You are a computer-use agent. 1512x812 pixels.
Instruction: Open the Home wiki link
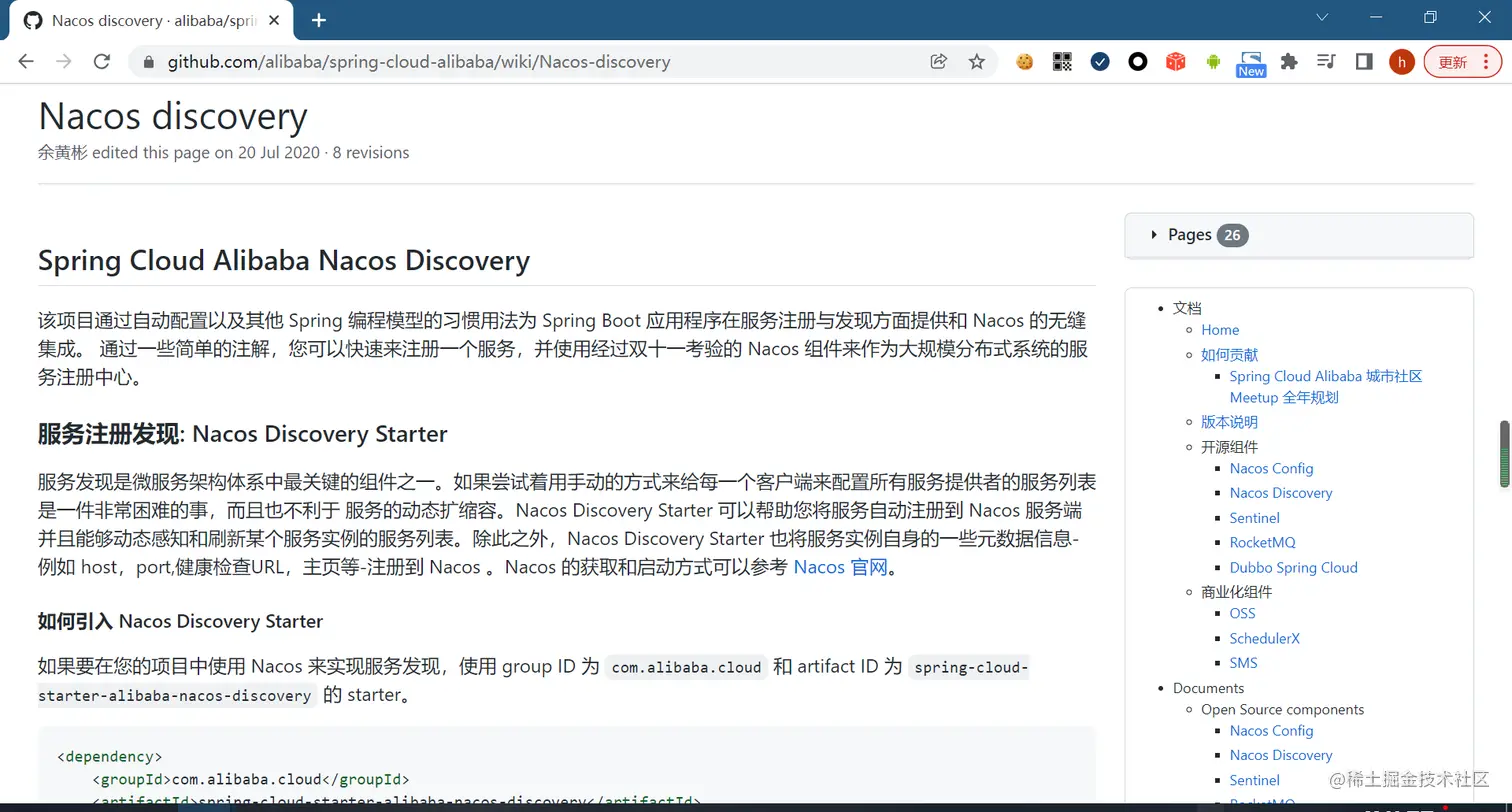click(x=1220, y=330)
